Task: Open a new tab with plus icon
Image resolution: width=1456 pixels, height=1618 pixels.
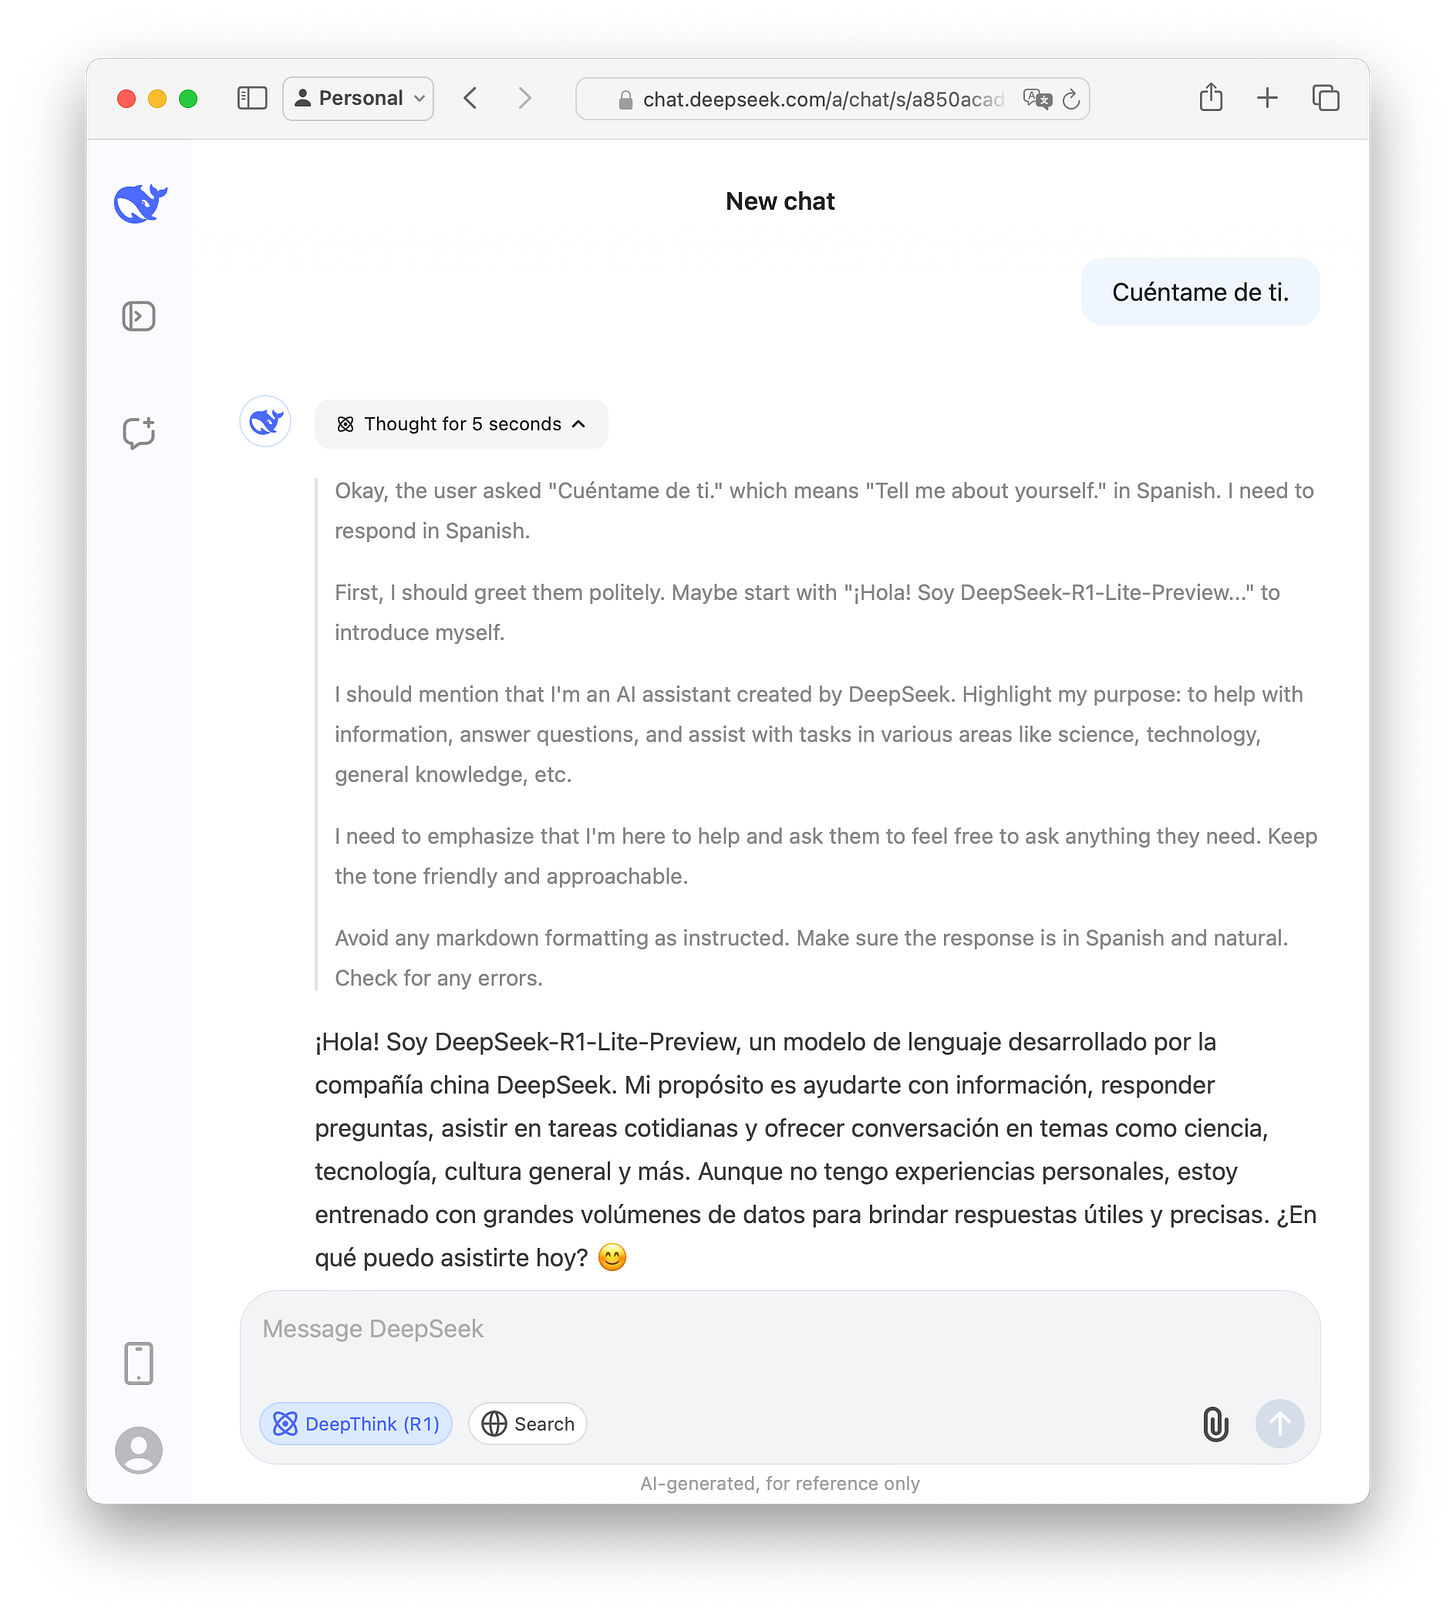Action: pyautogui.click(x=1267, y=98)
